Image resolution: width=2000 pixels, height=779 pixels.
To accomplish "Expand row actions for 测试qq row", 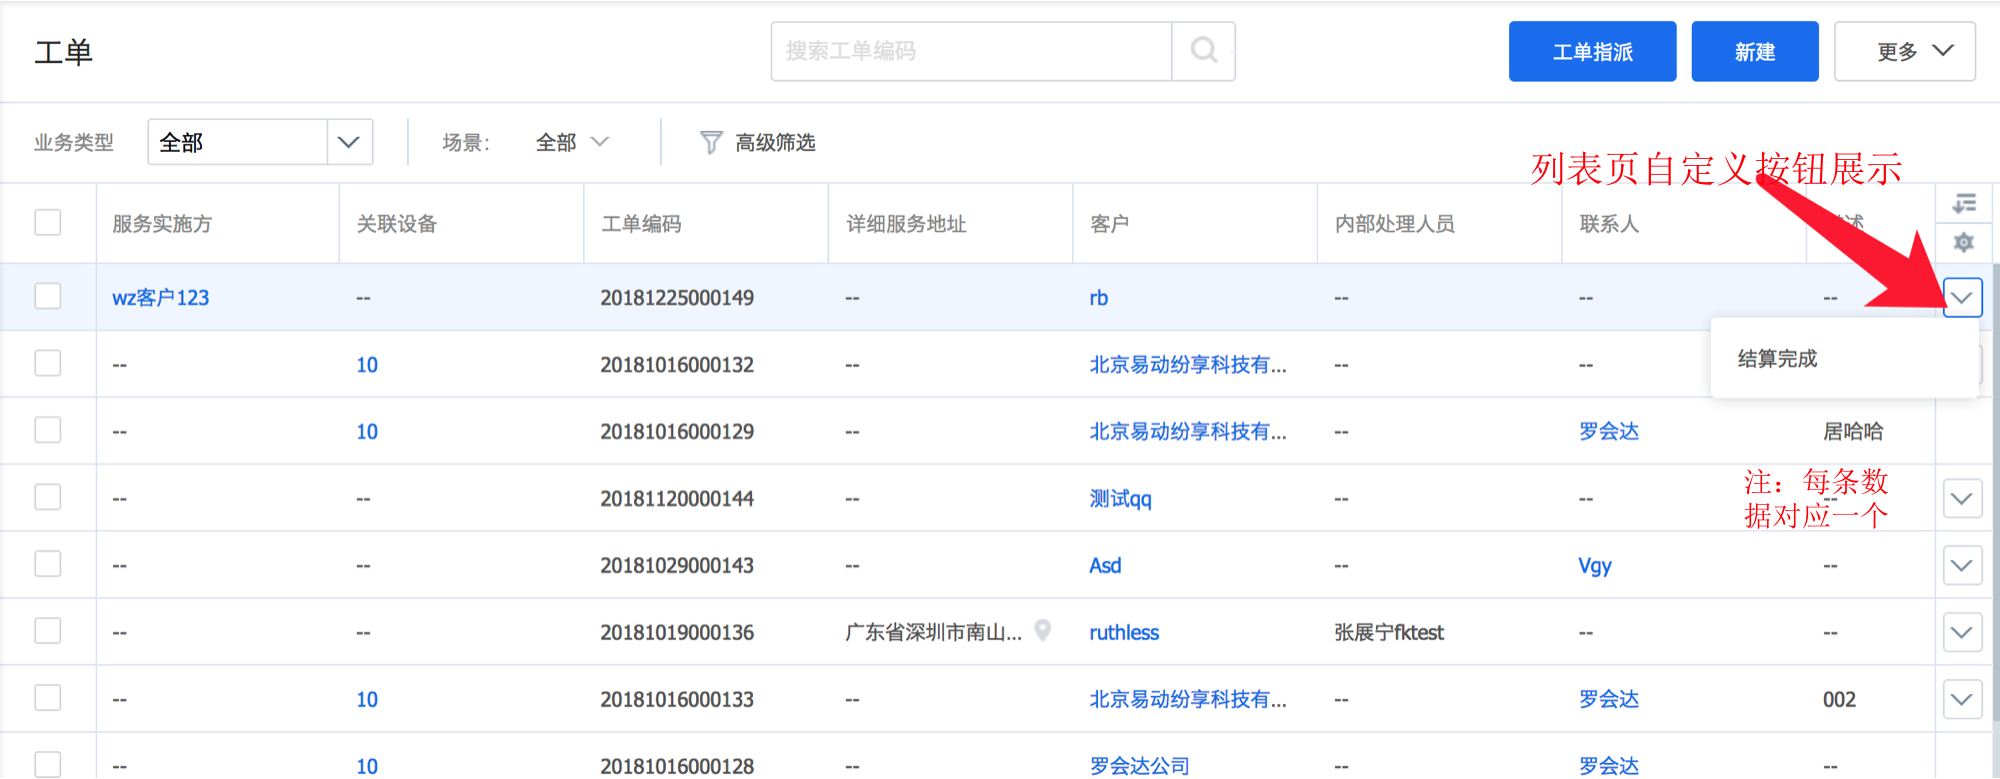I will 1962,498.
